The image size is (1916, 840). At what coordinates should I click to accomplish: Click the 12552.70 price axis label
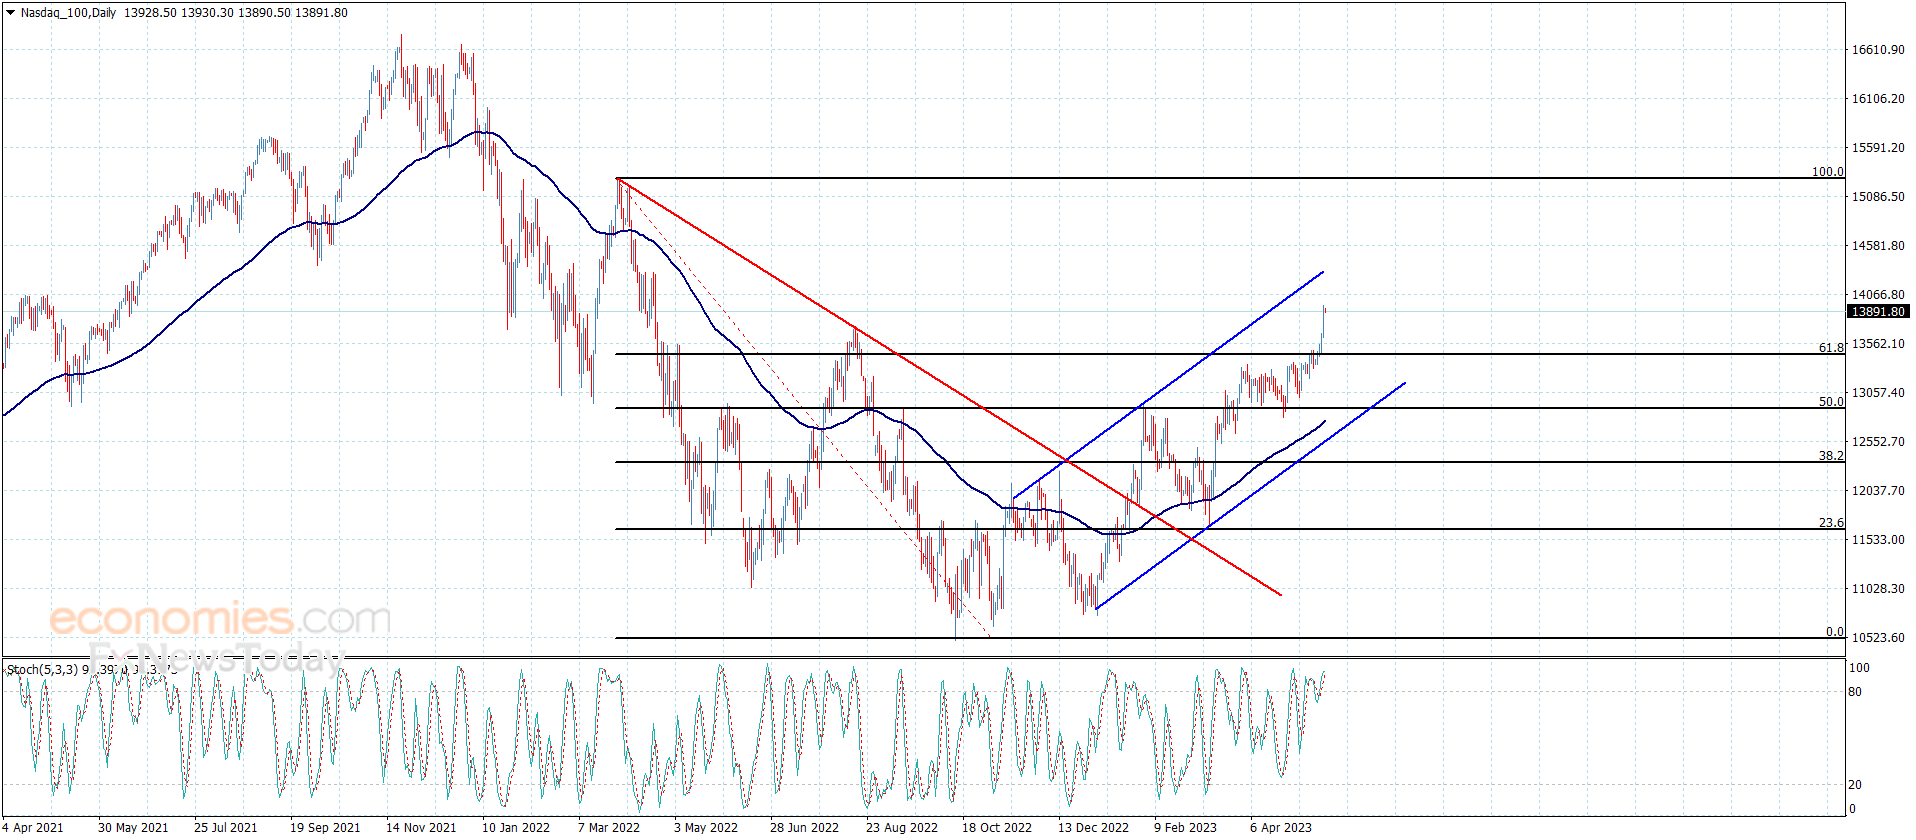(1878, 442)
